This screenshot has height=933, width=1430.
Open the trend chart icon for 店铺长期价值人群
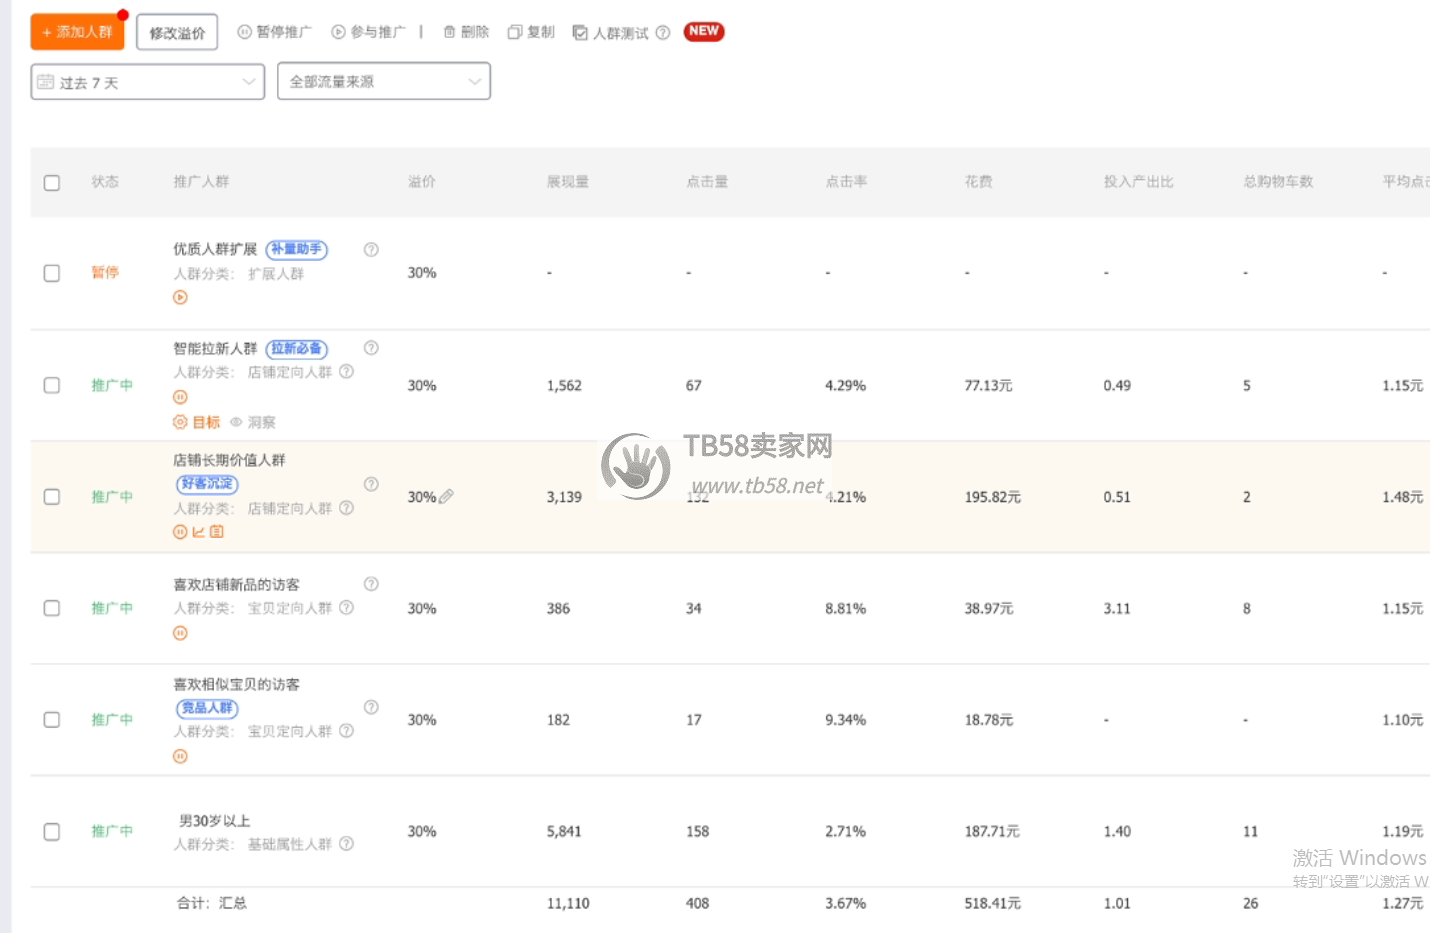pyautogui.click(x=198, y=532)
